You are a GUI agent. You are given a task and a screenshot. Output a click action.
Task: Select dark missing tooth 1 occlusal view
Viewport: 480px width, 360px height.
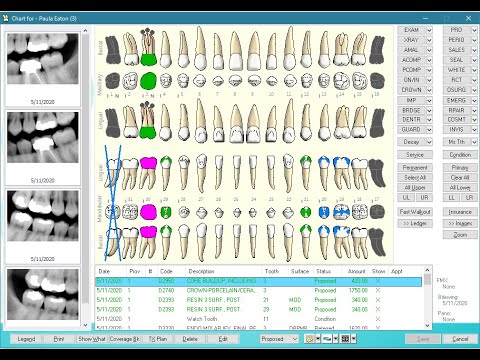point(113,81)
